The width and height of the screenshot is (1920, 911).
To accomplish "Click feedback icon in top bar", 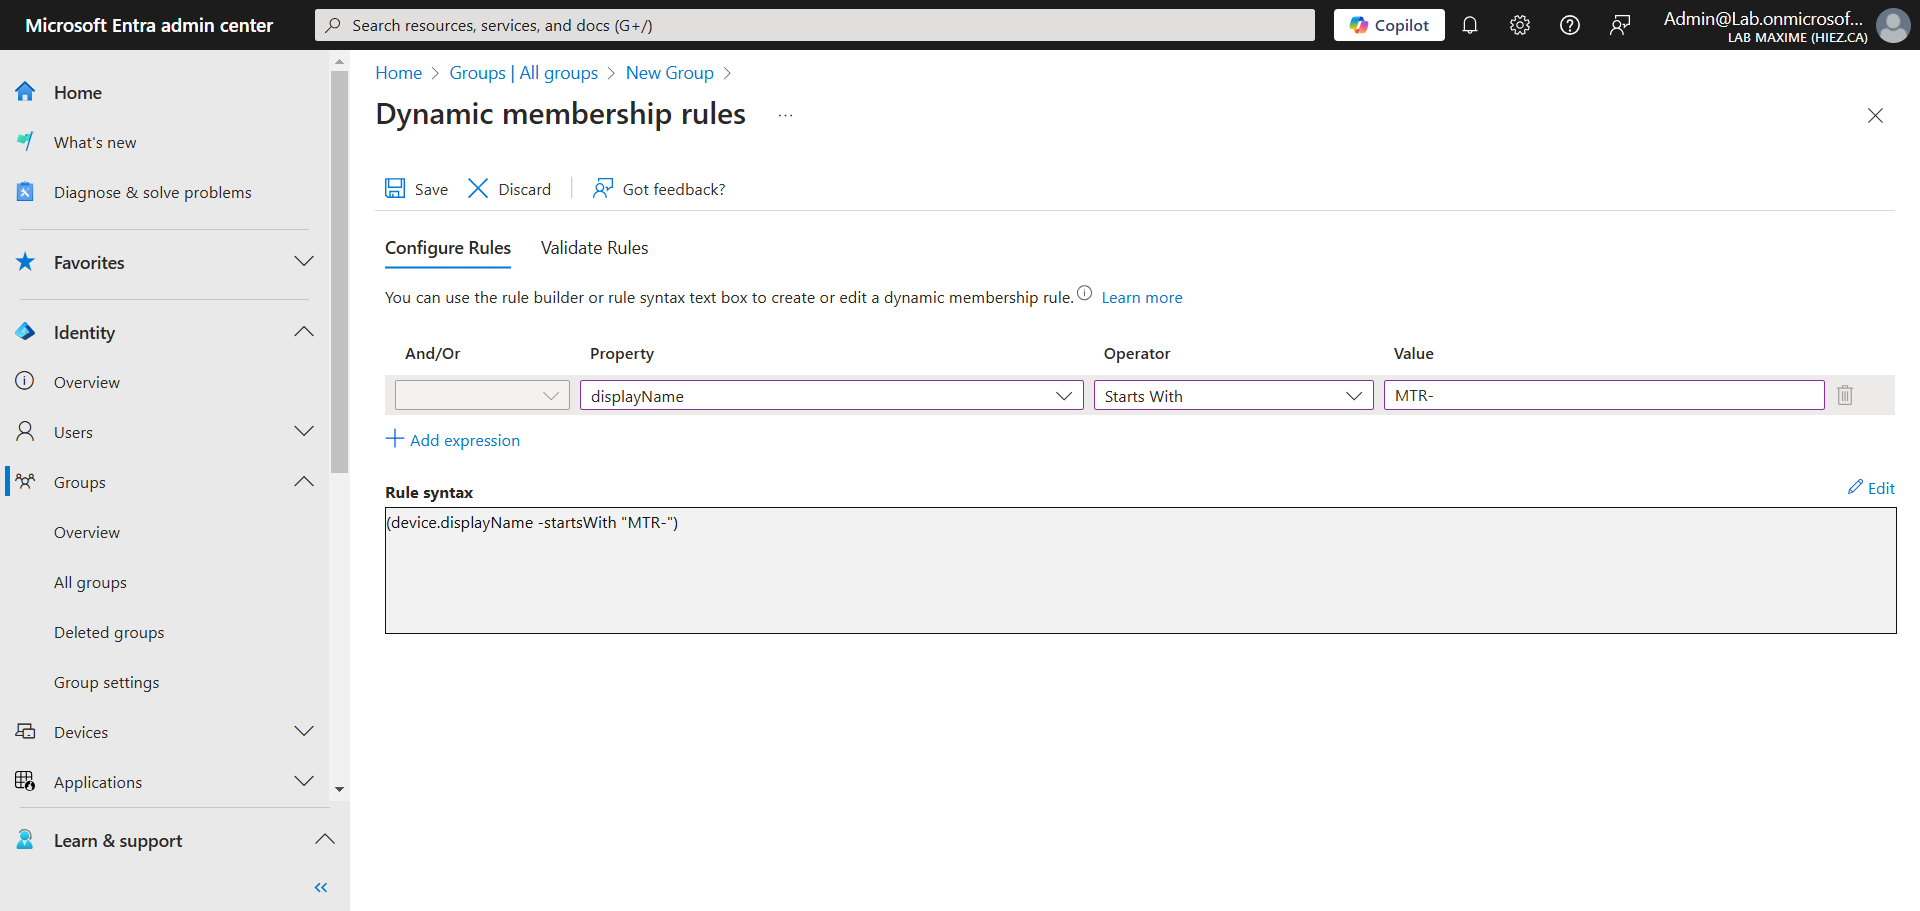I will 1620,25.
